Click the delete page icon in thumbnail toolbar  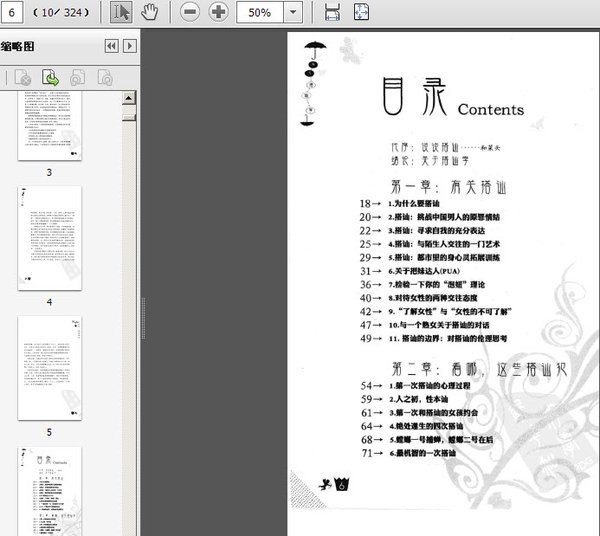(23, 77)
